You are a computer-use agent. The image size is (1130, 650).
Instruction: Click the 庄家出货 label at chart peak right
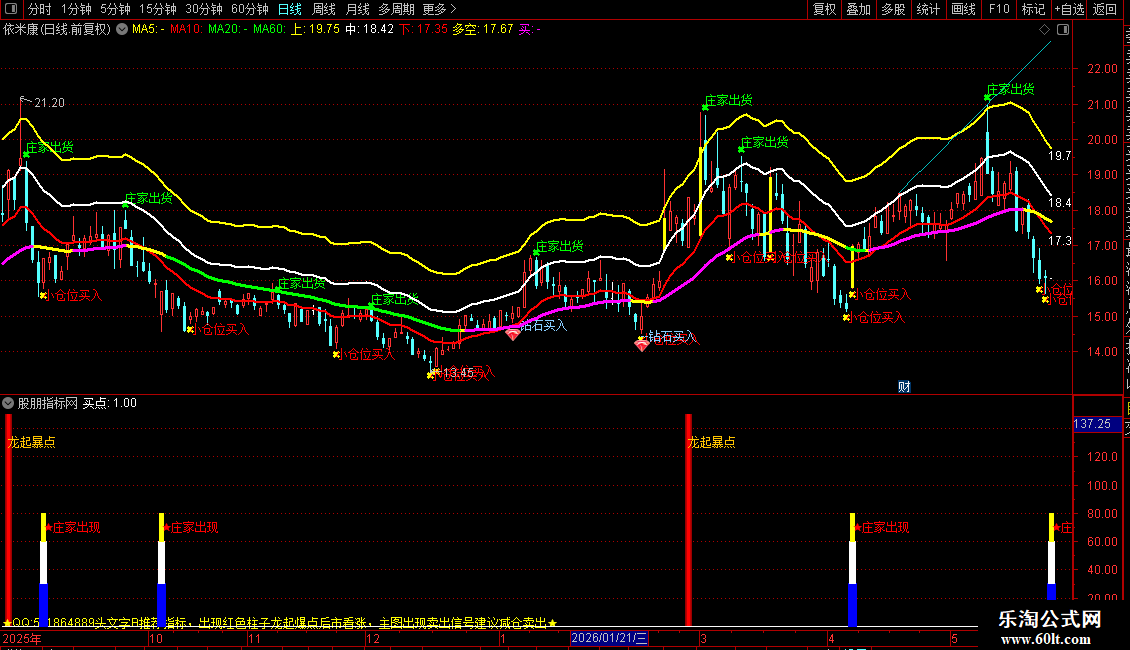(1010, 89)
